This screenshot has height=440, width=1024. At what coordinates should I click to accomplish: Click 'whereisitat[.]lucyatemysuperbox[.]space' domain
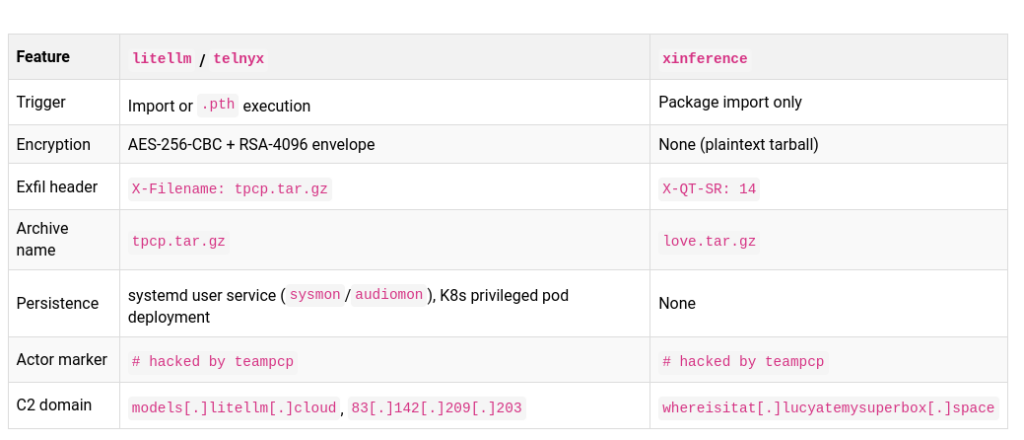tap(828, 409)
